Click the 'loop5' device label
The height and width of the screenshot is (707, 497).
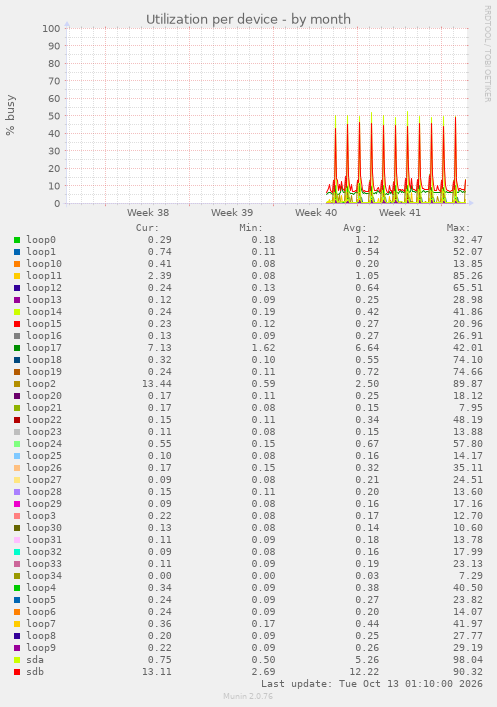[41, 600]
